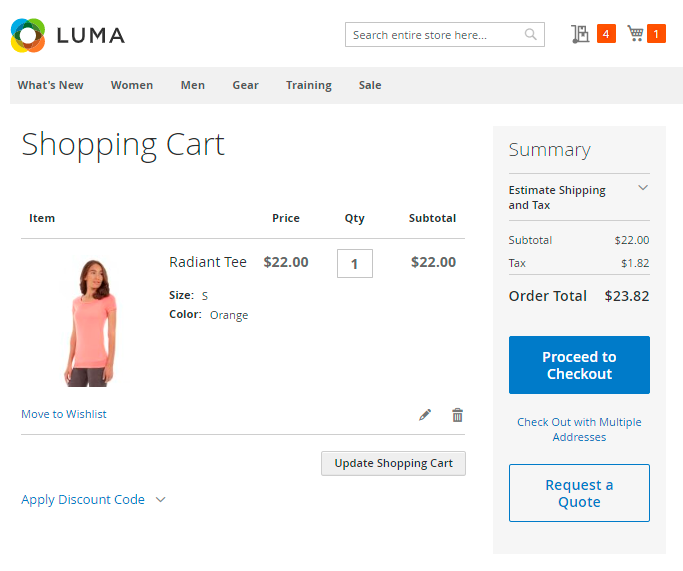Click the search magnifier icon

point(531,35)
